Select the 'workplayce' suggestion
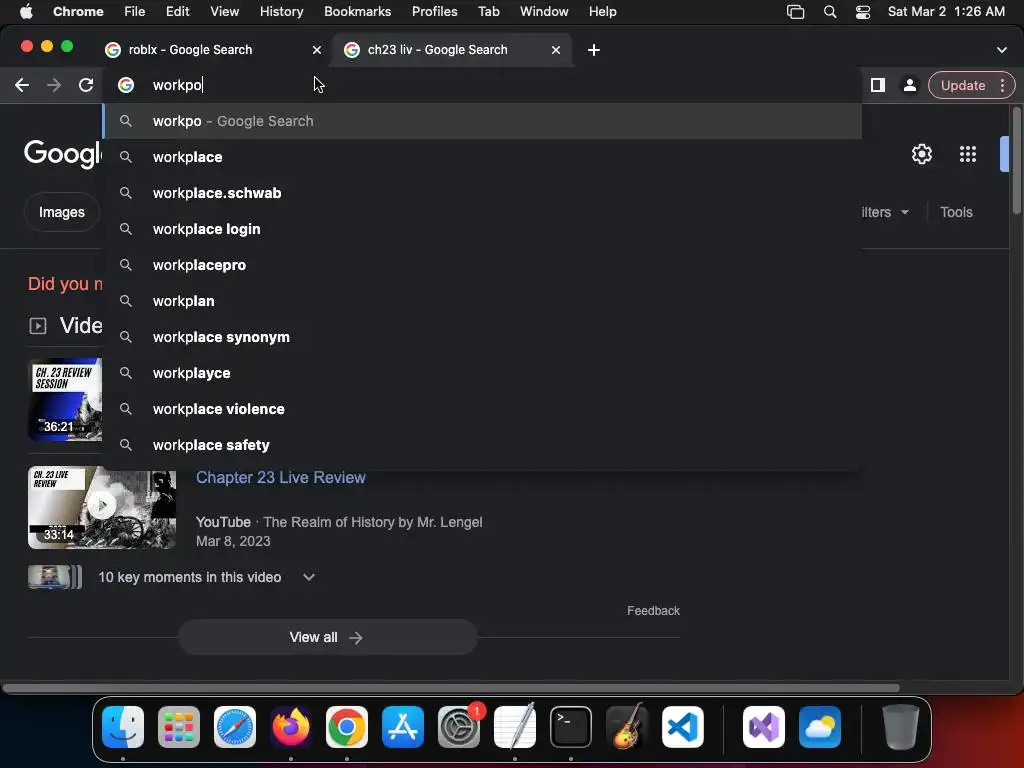The image size is (1024, 768). pyautogui.click(x=483, y=373)
